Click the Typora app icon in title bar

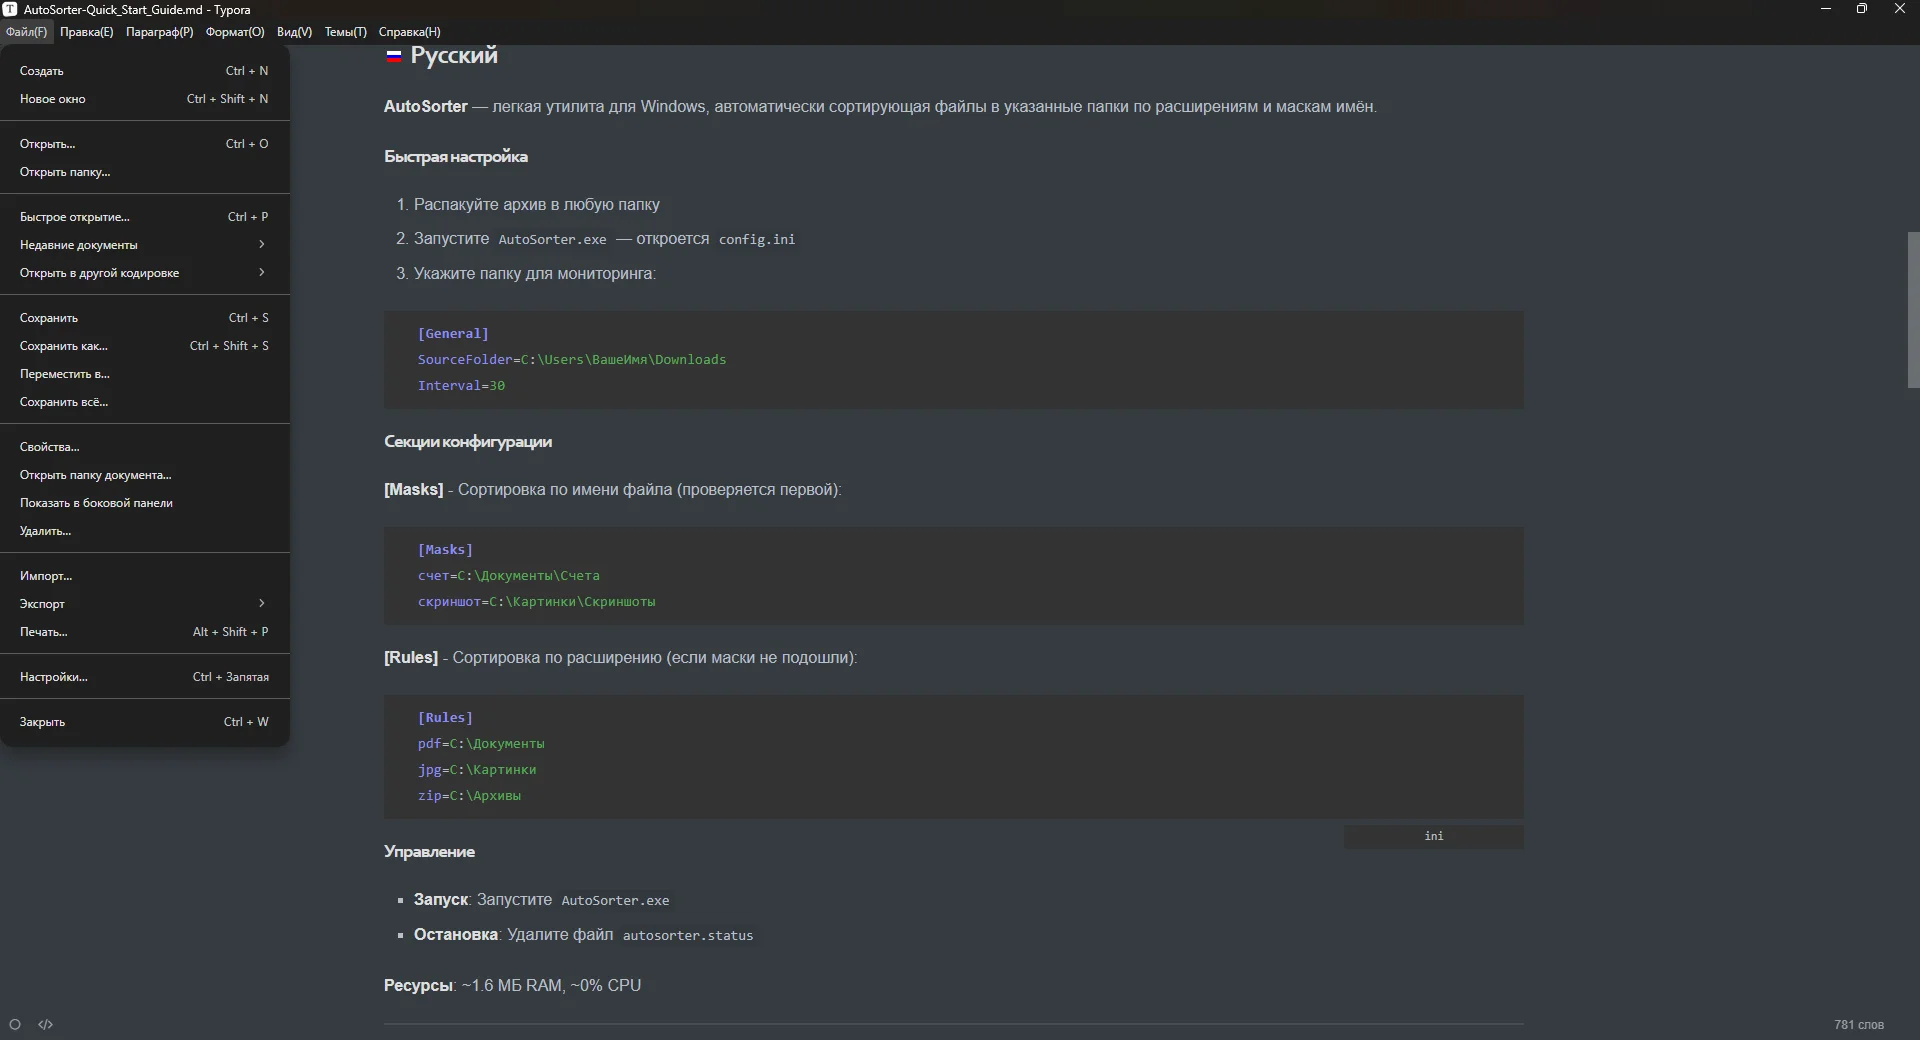(x=10, y=9)
